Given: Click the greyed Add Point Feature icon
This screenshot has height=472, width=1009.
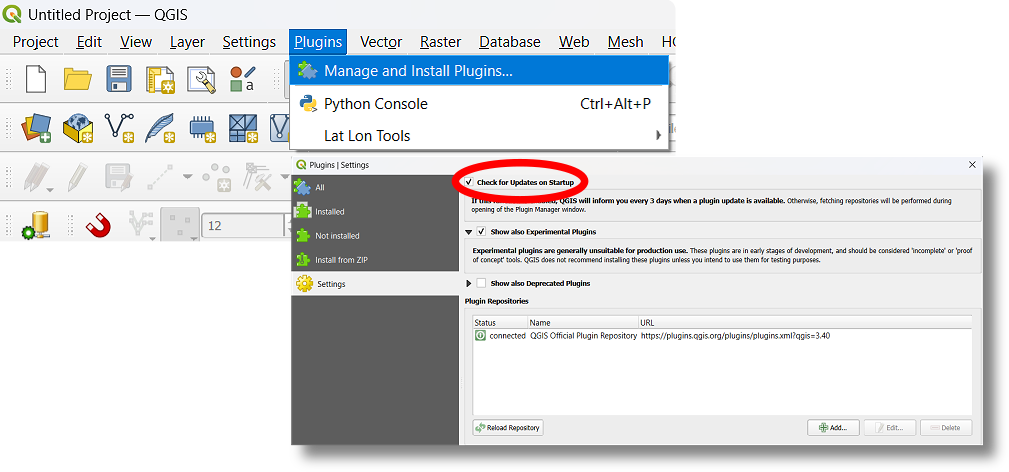Looking at the screenshot, I should 216,176.
